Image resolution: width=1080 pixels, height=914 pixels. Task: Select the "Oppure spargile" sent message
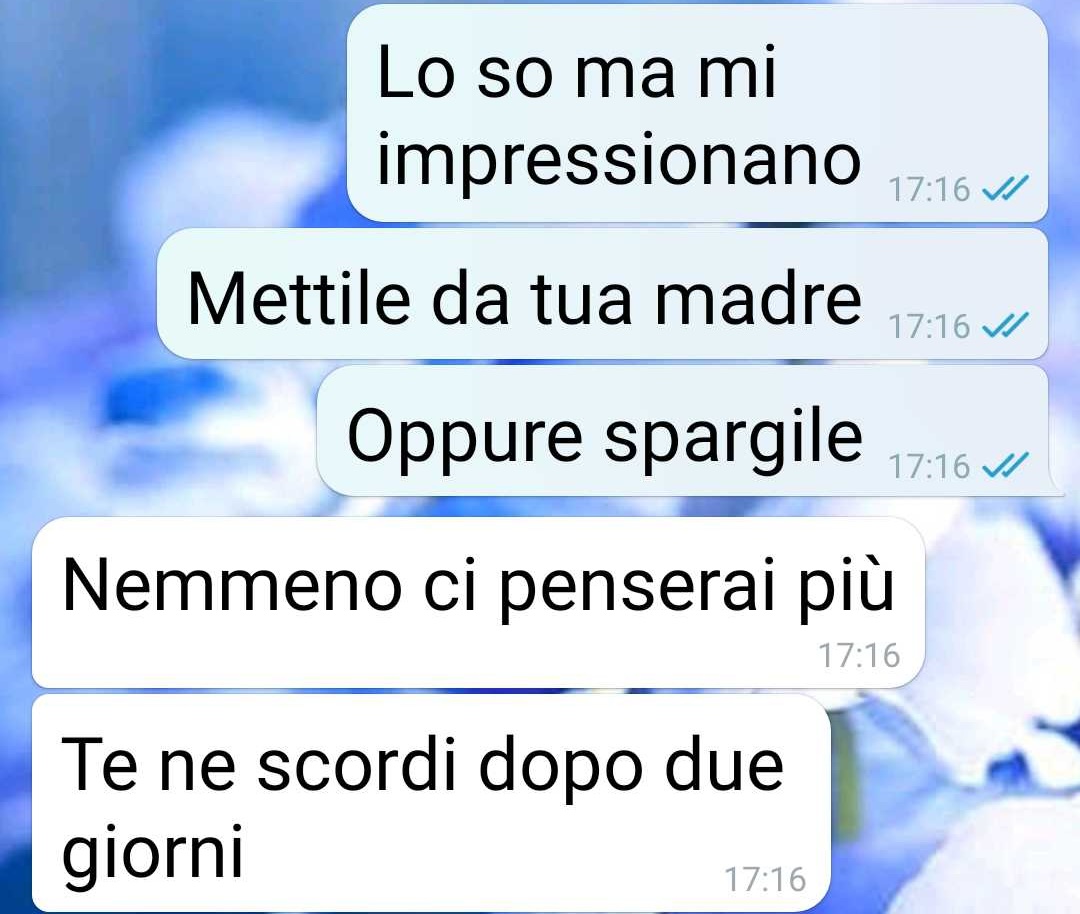[x=683, y=430]
